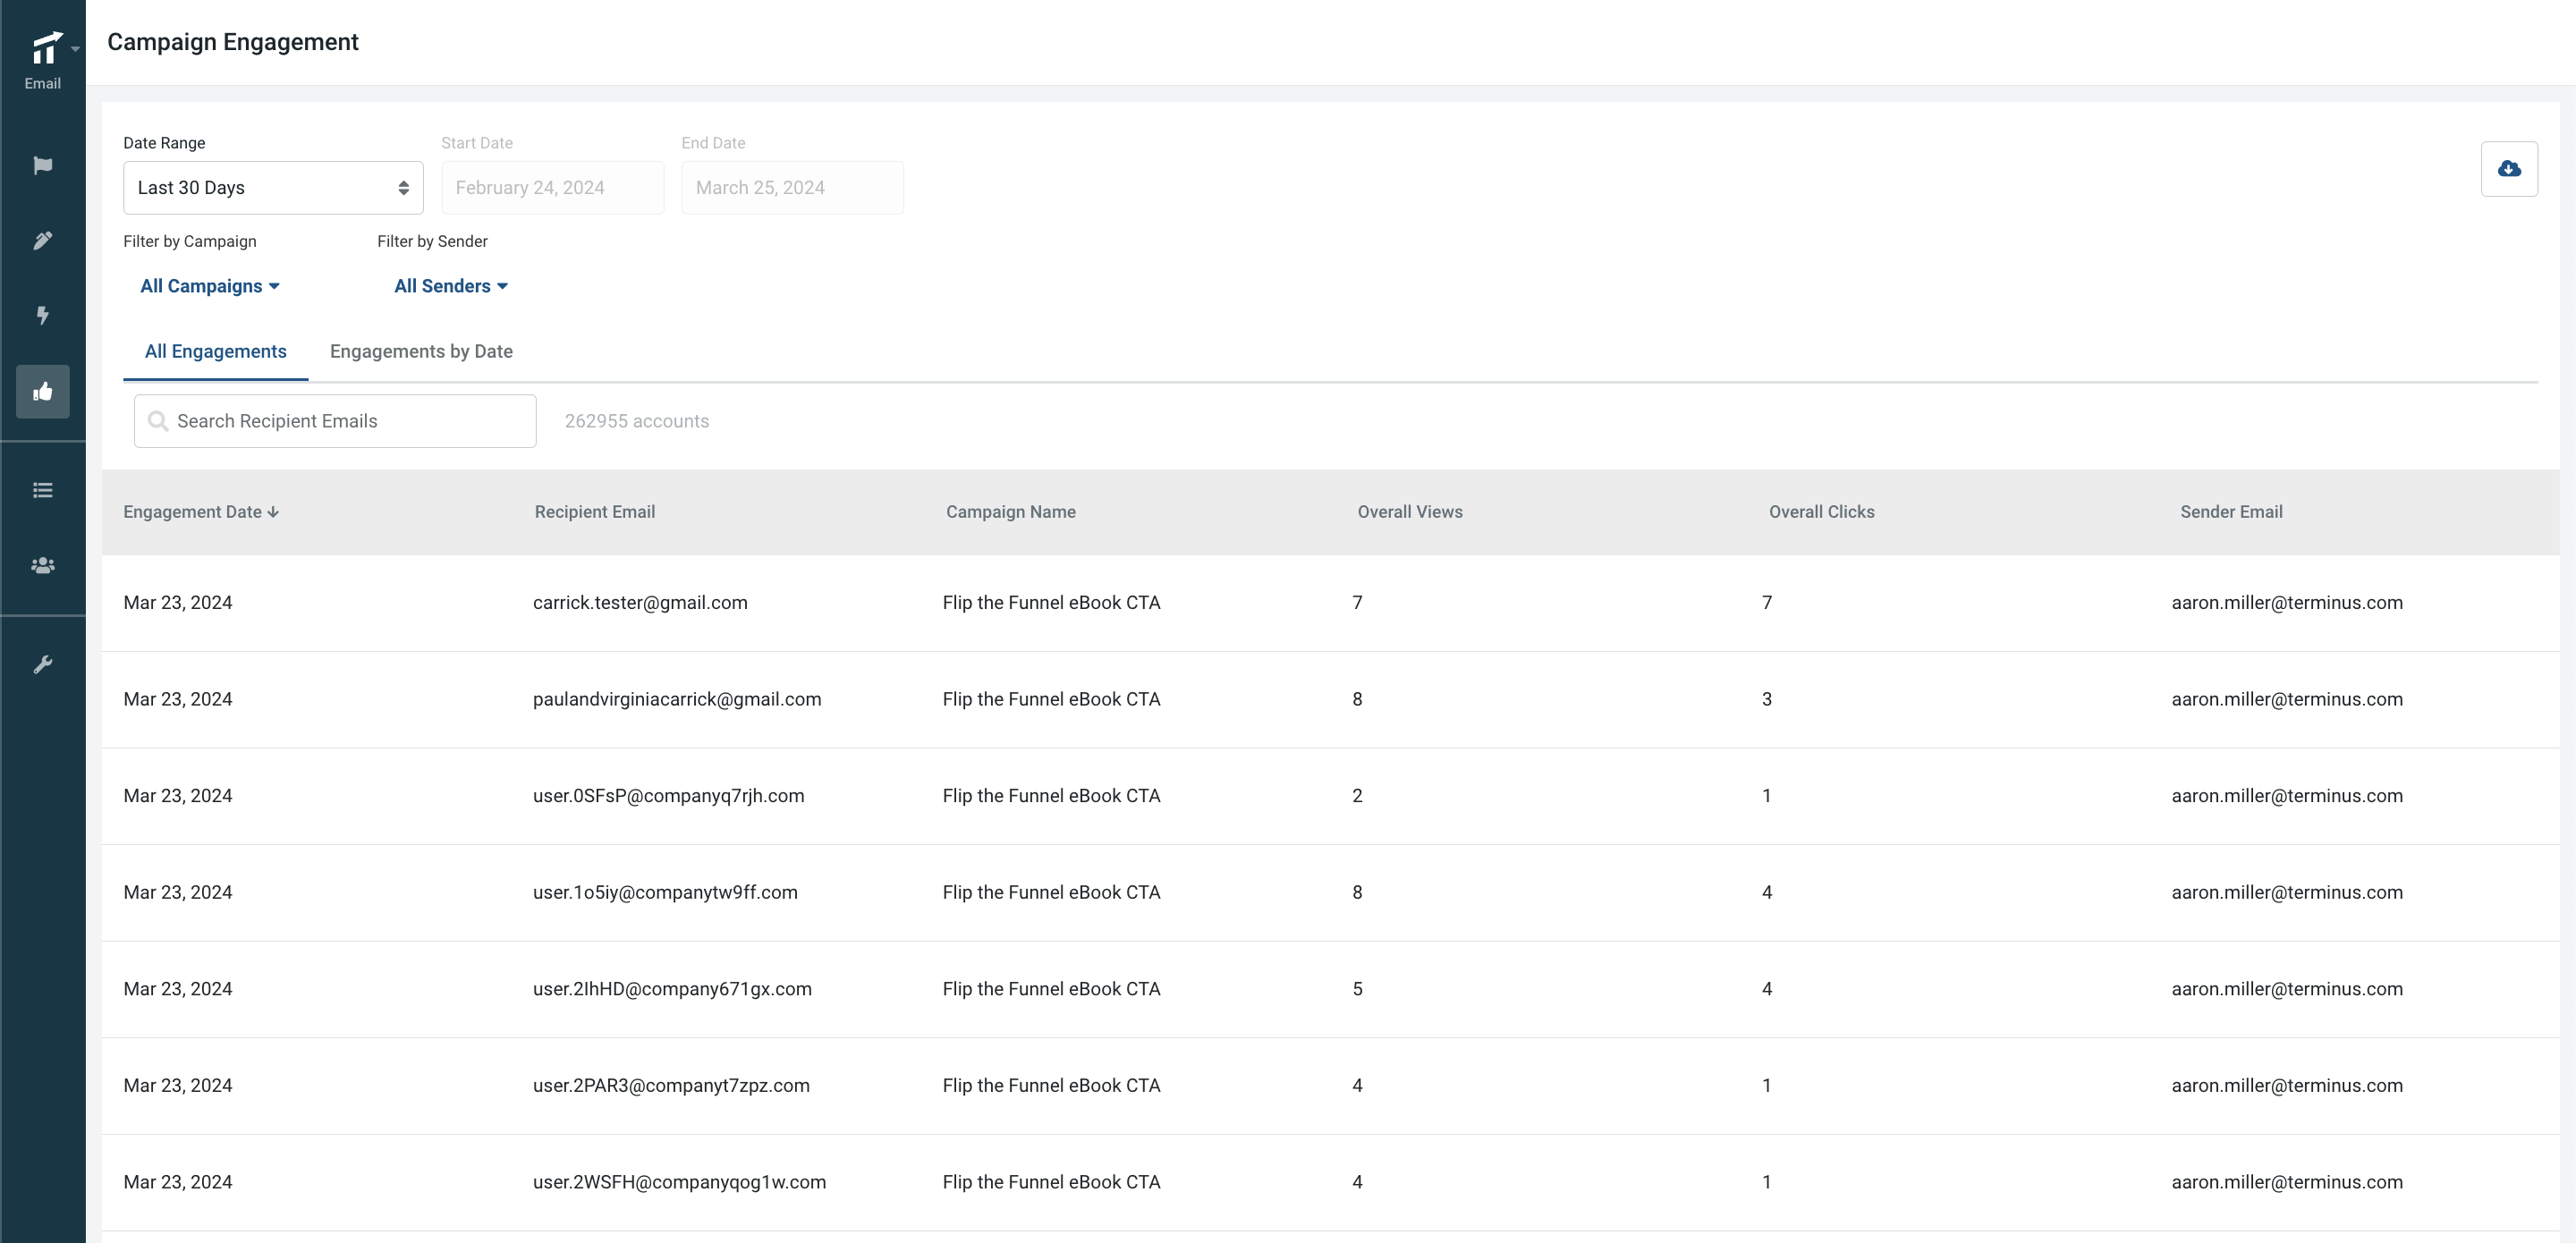Expand the All Campaigns filter
The image size is (2576, 1243).
210,286
